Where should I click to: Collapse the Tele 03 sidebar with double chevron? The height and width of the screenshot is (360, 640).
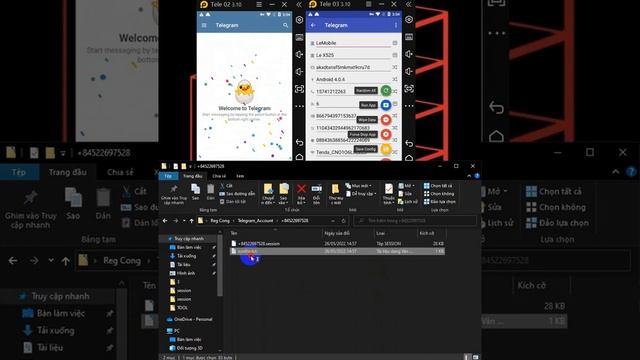coord(409,4)
